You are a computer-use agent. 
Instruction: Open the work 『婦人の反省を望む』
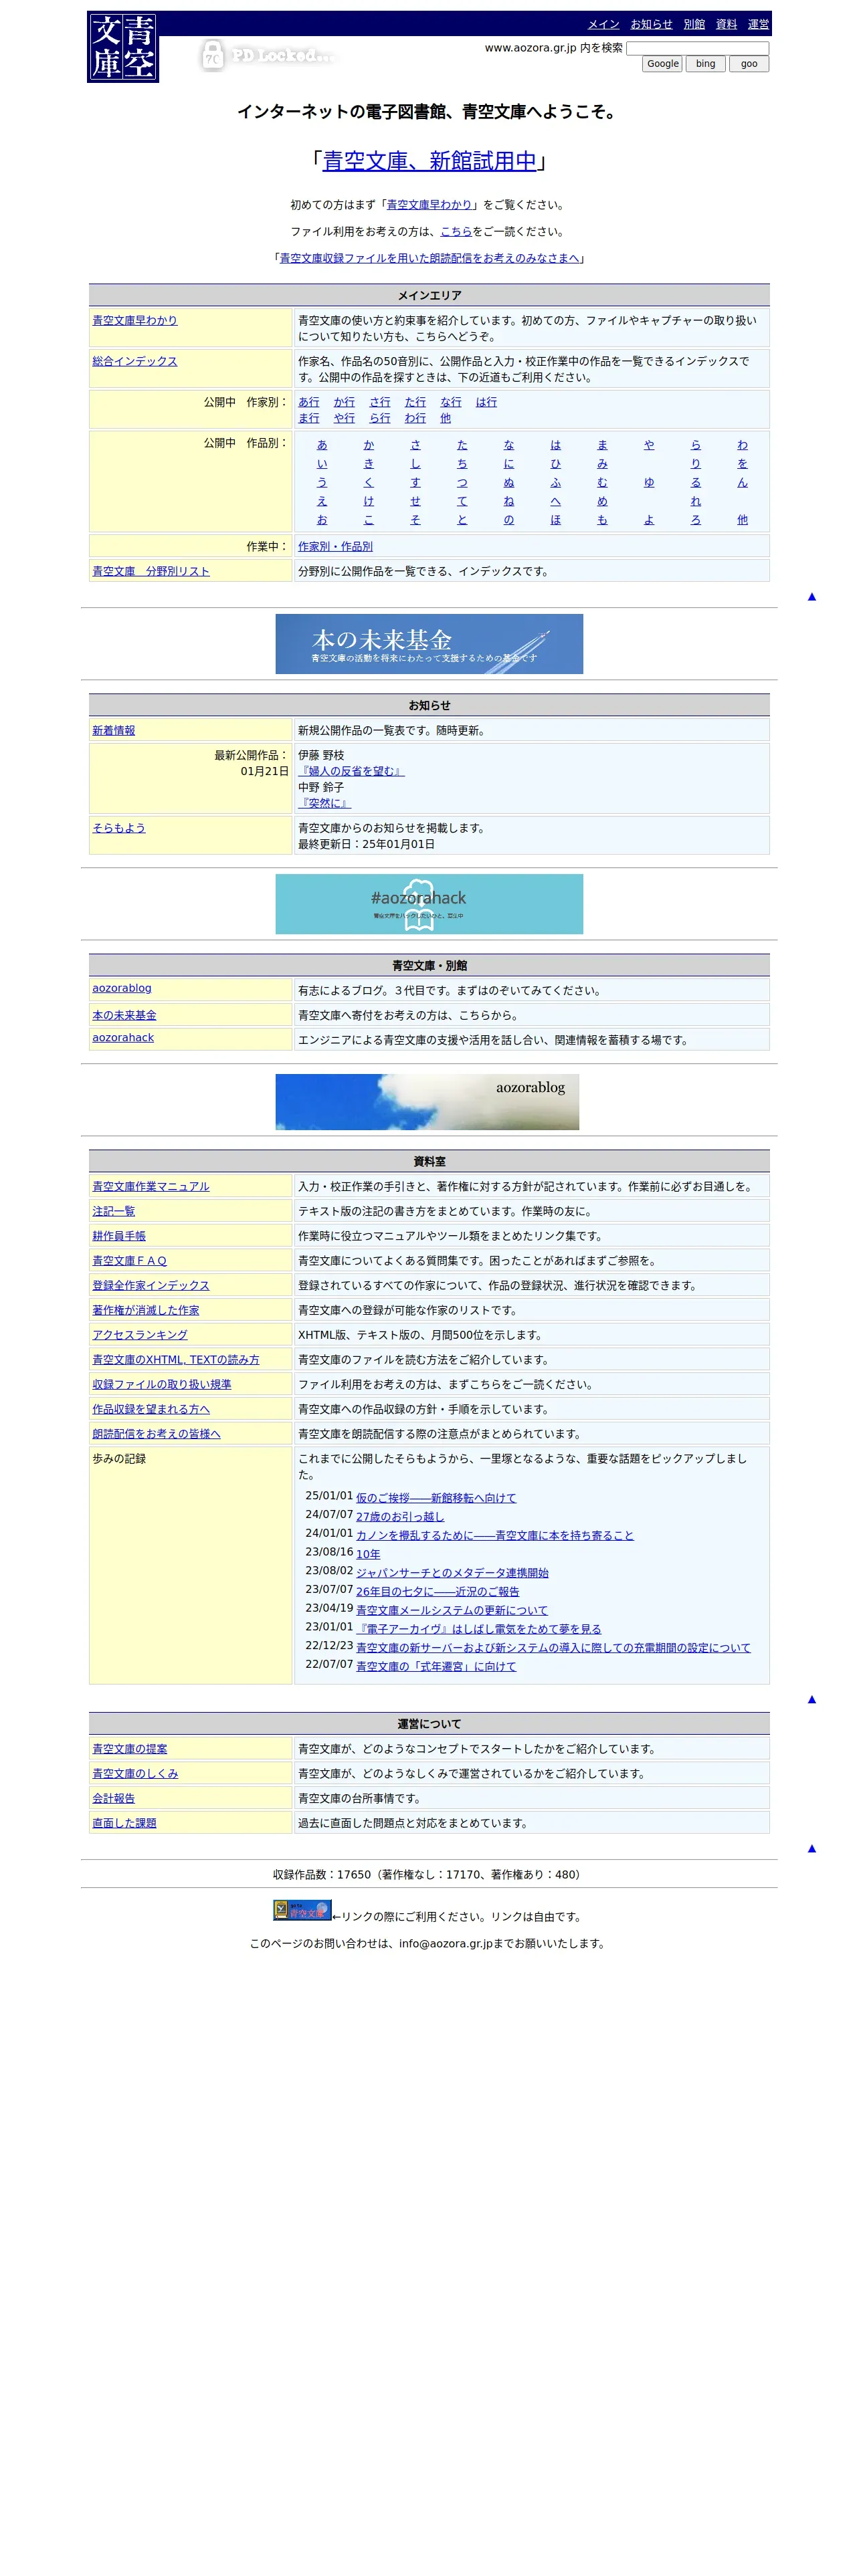[x=351, y=771]
